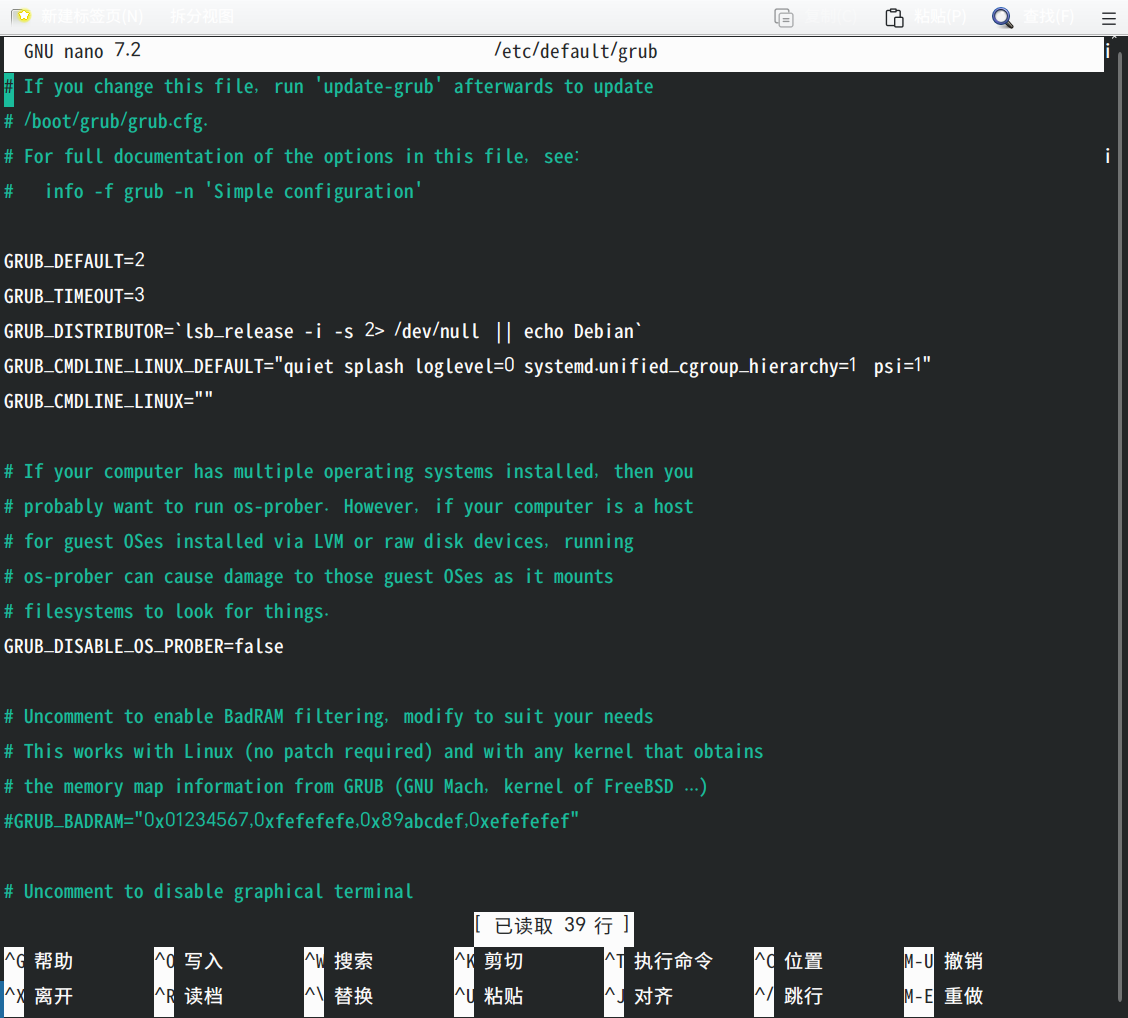Click the ^\ 替换 replace shortcut
The height and width of the screenshot is (1018, 1128).
[339, 996]
